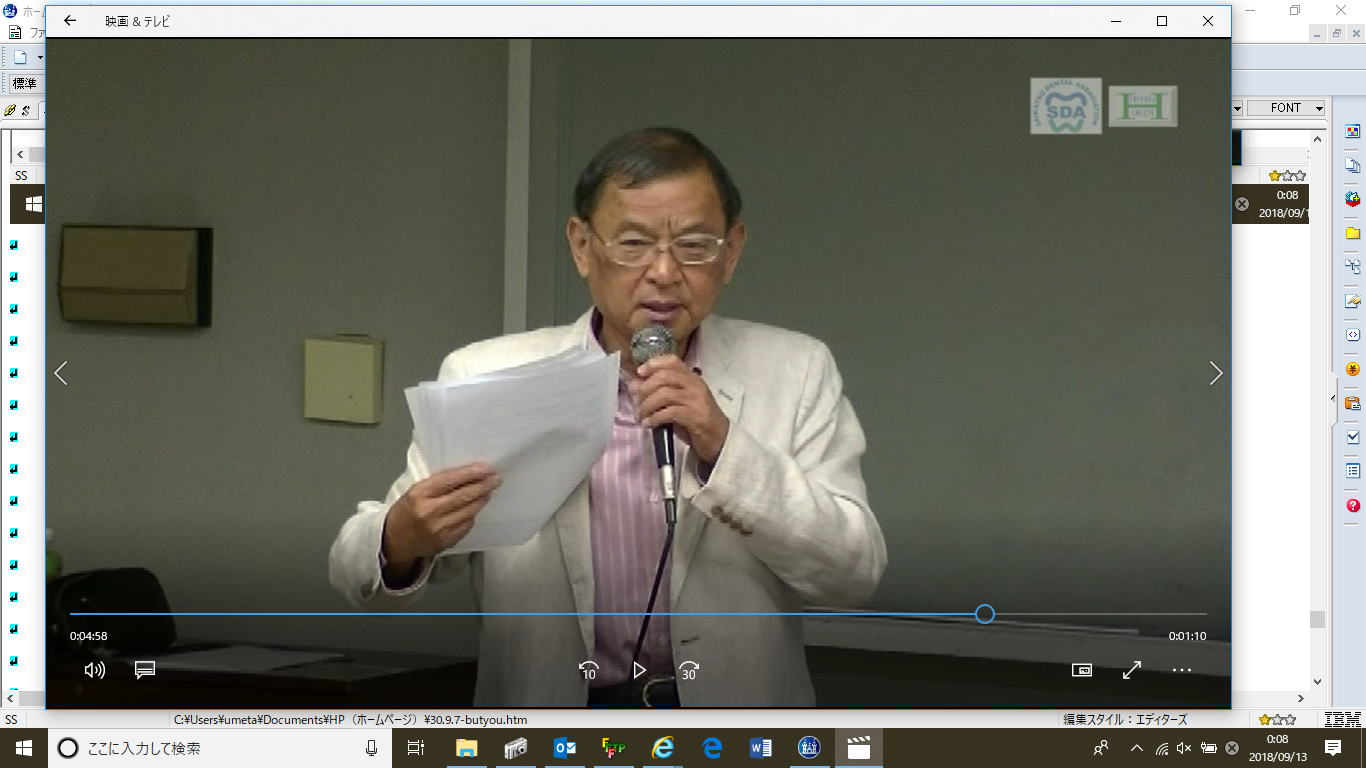
Task: Switch the video to mini view
Action: coord(1081,670)
